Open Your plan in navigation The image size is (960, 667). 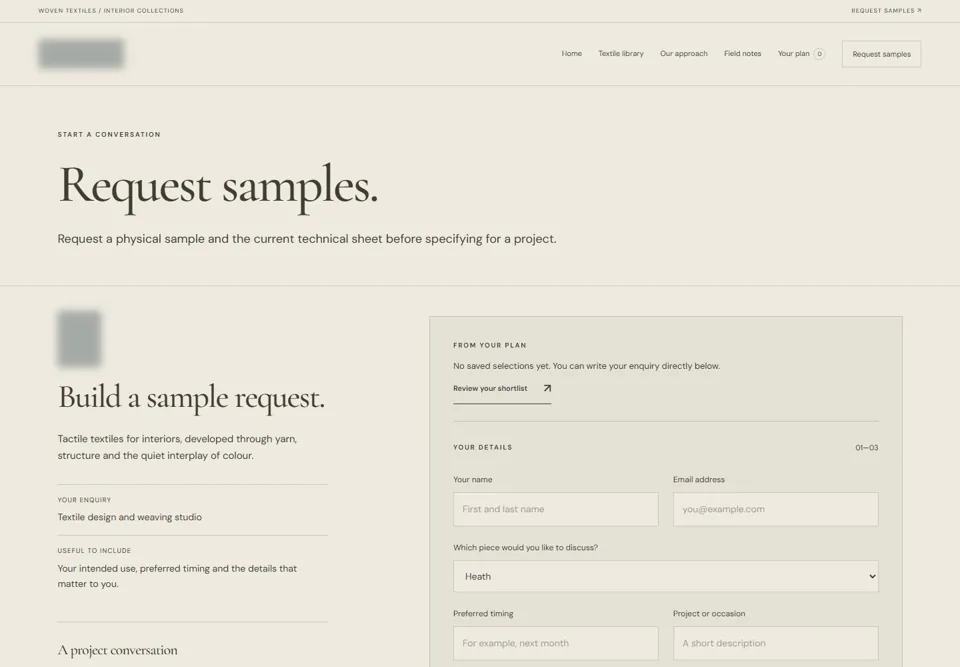point(793,54)
